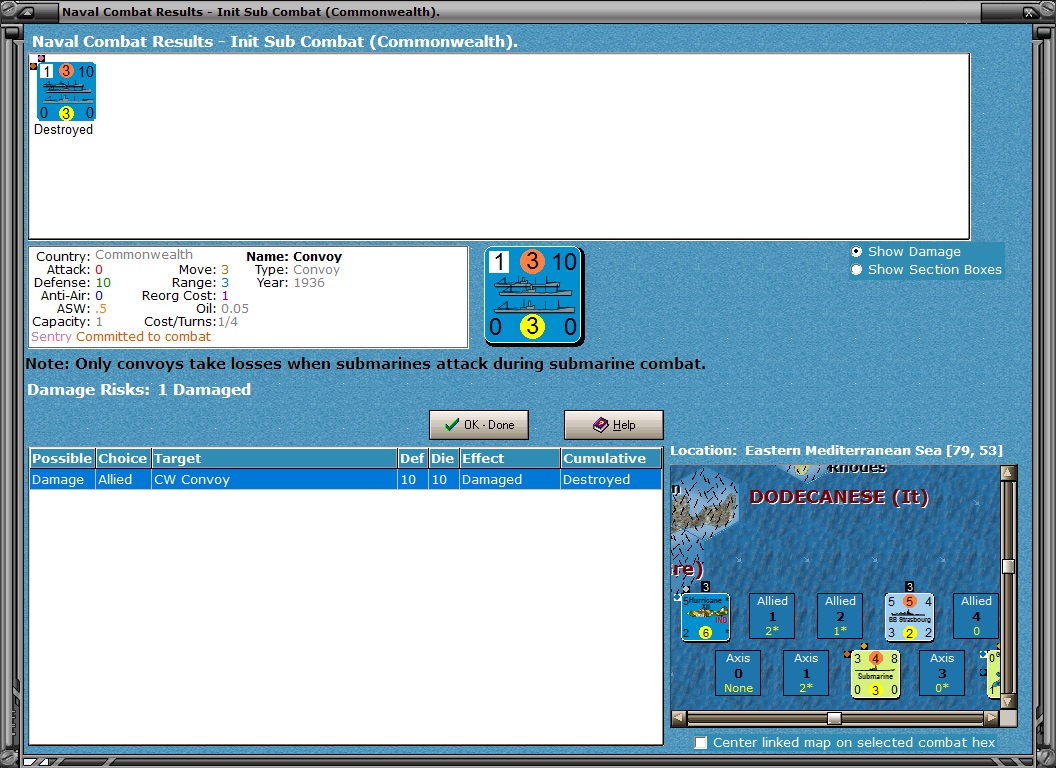
Task: Select the yellow Submarine counter
Action: (876, 674)
